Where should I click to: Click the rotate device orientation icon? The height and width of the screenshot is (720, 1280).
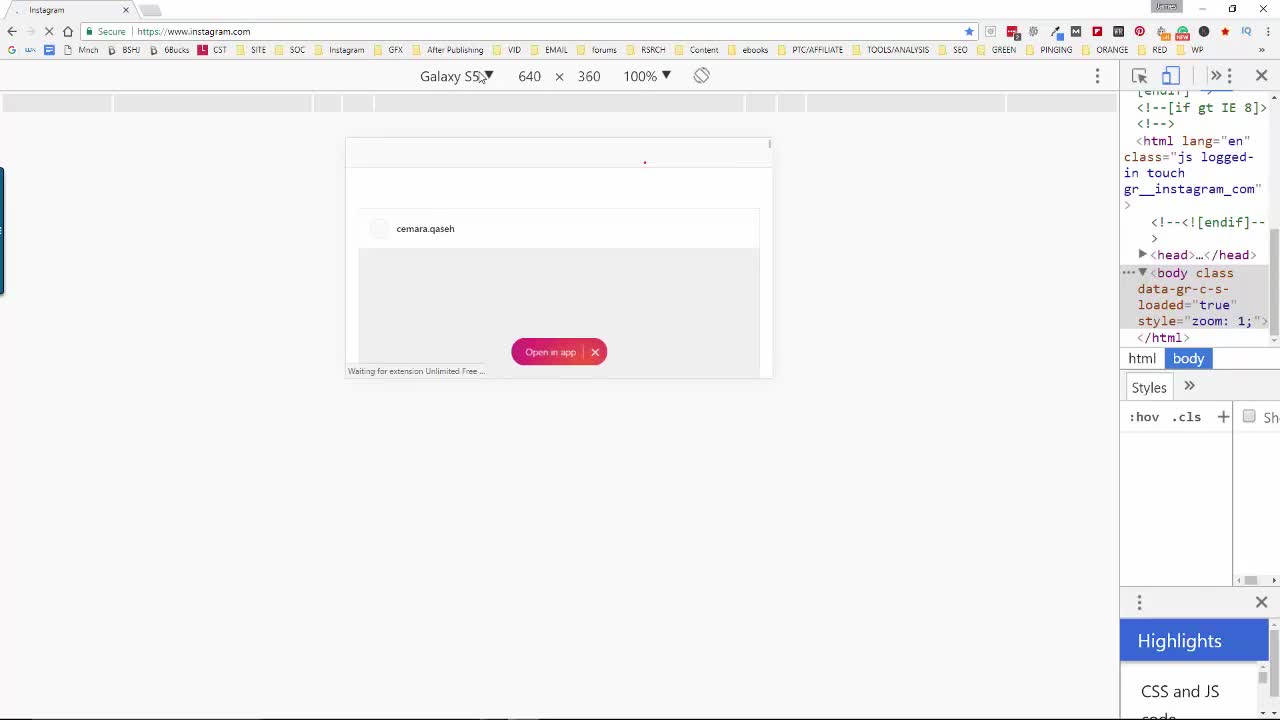tap(701, 76)
